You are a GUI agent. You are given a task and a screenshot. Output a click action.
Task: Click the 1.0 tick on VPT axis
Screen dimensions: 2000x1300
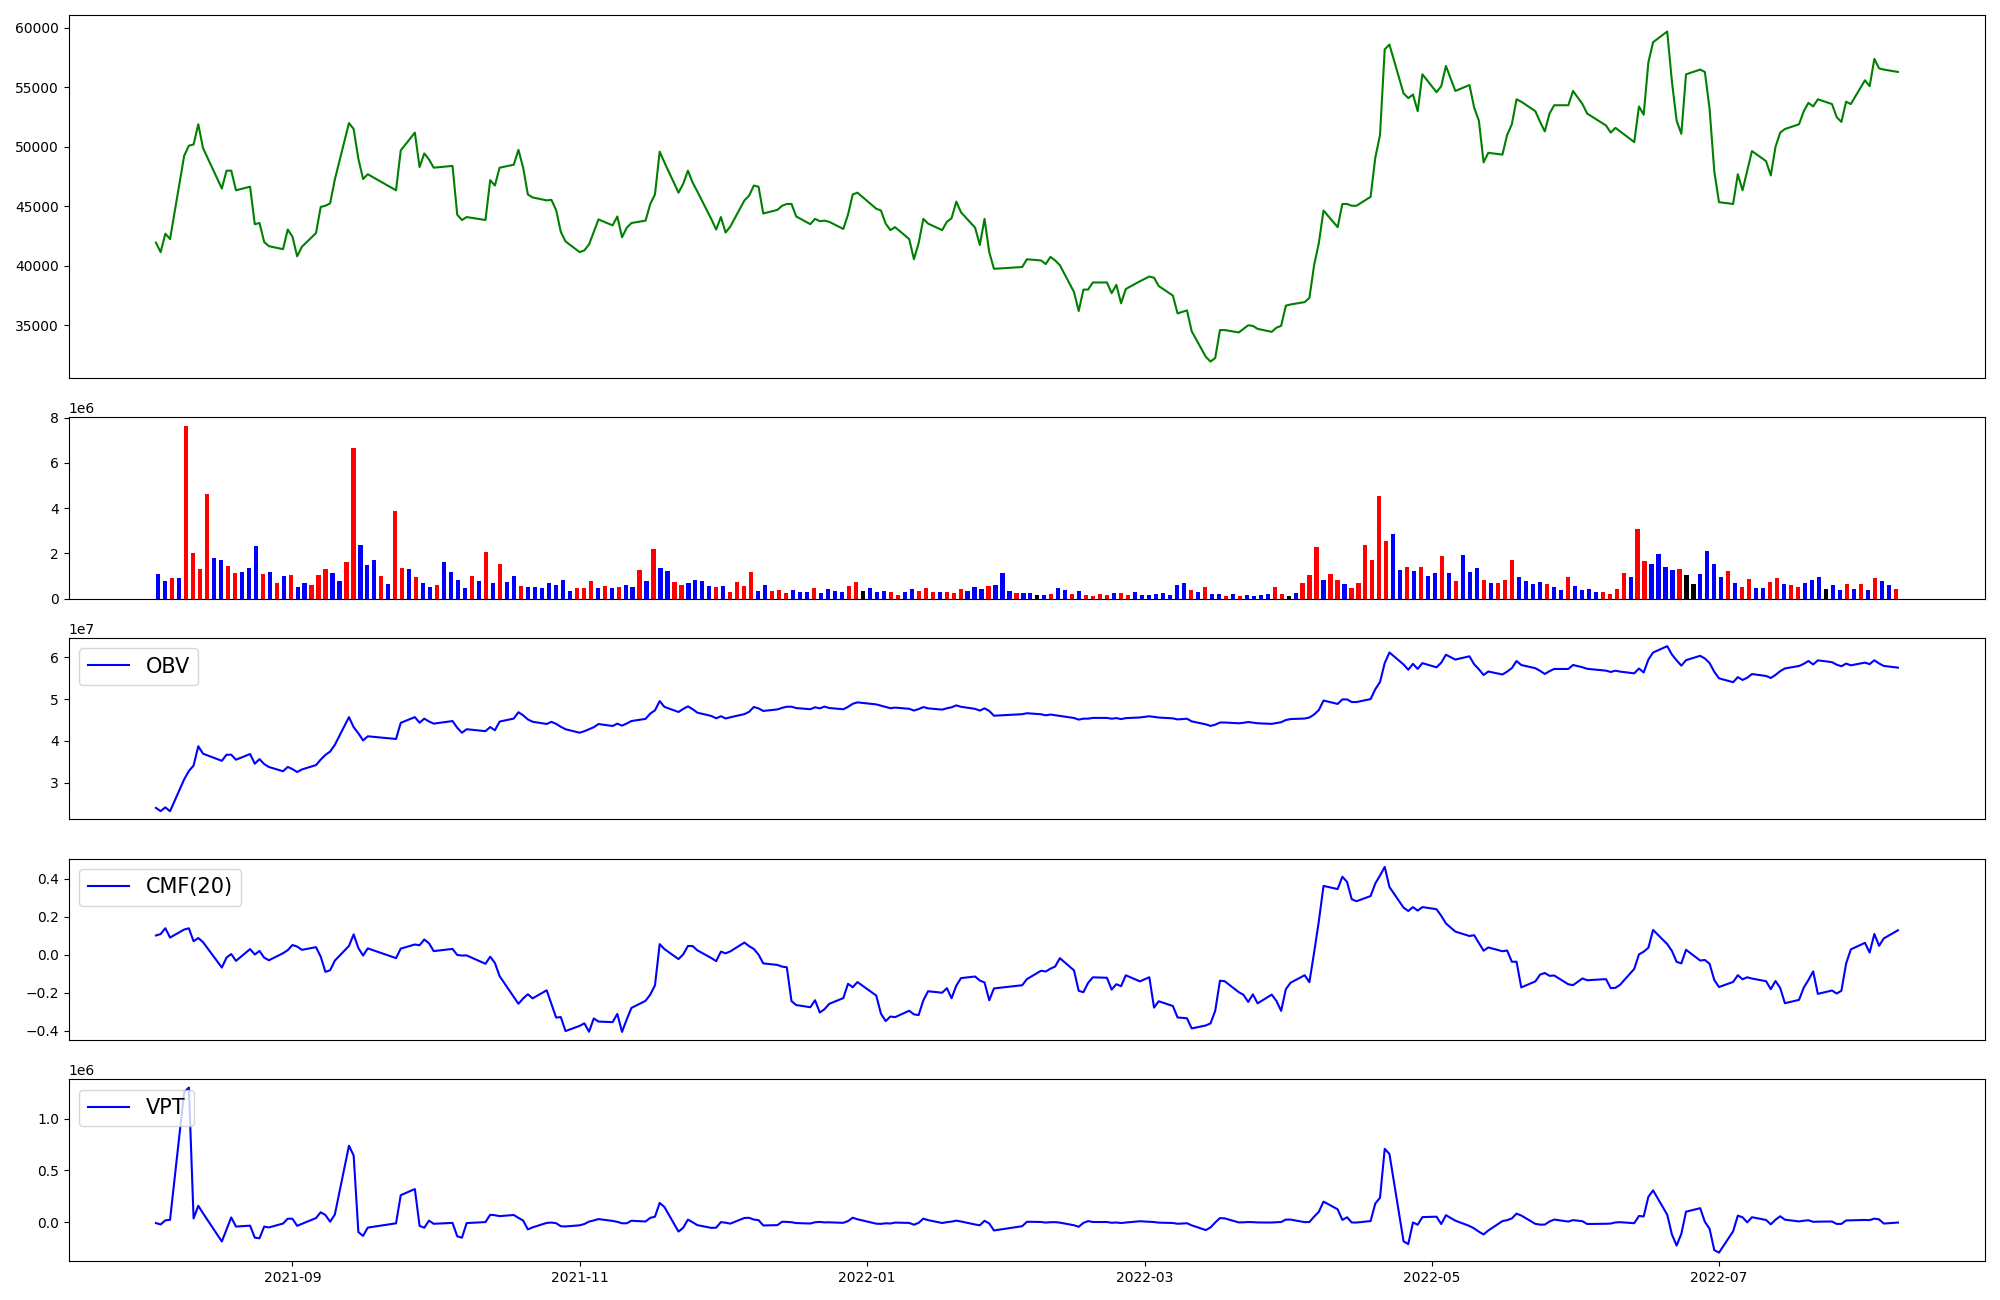(50, 1119)
